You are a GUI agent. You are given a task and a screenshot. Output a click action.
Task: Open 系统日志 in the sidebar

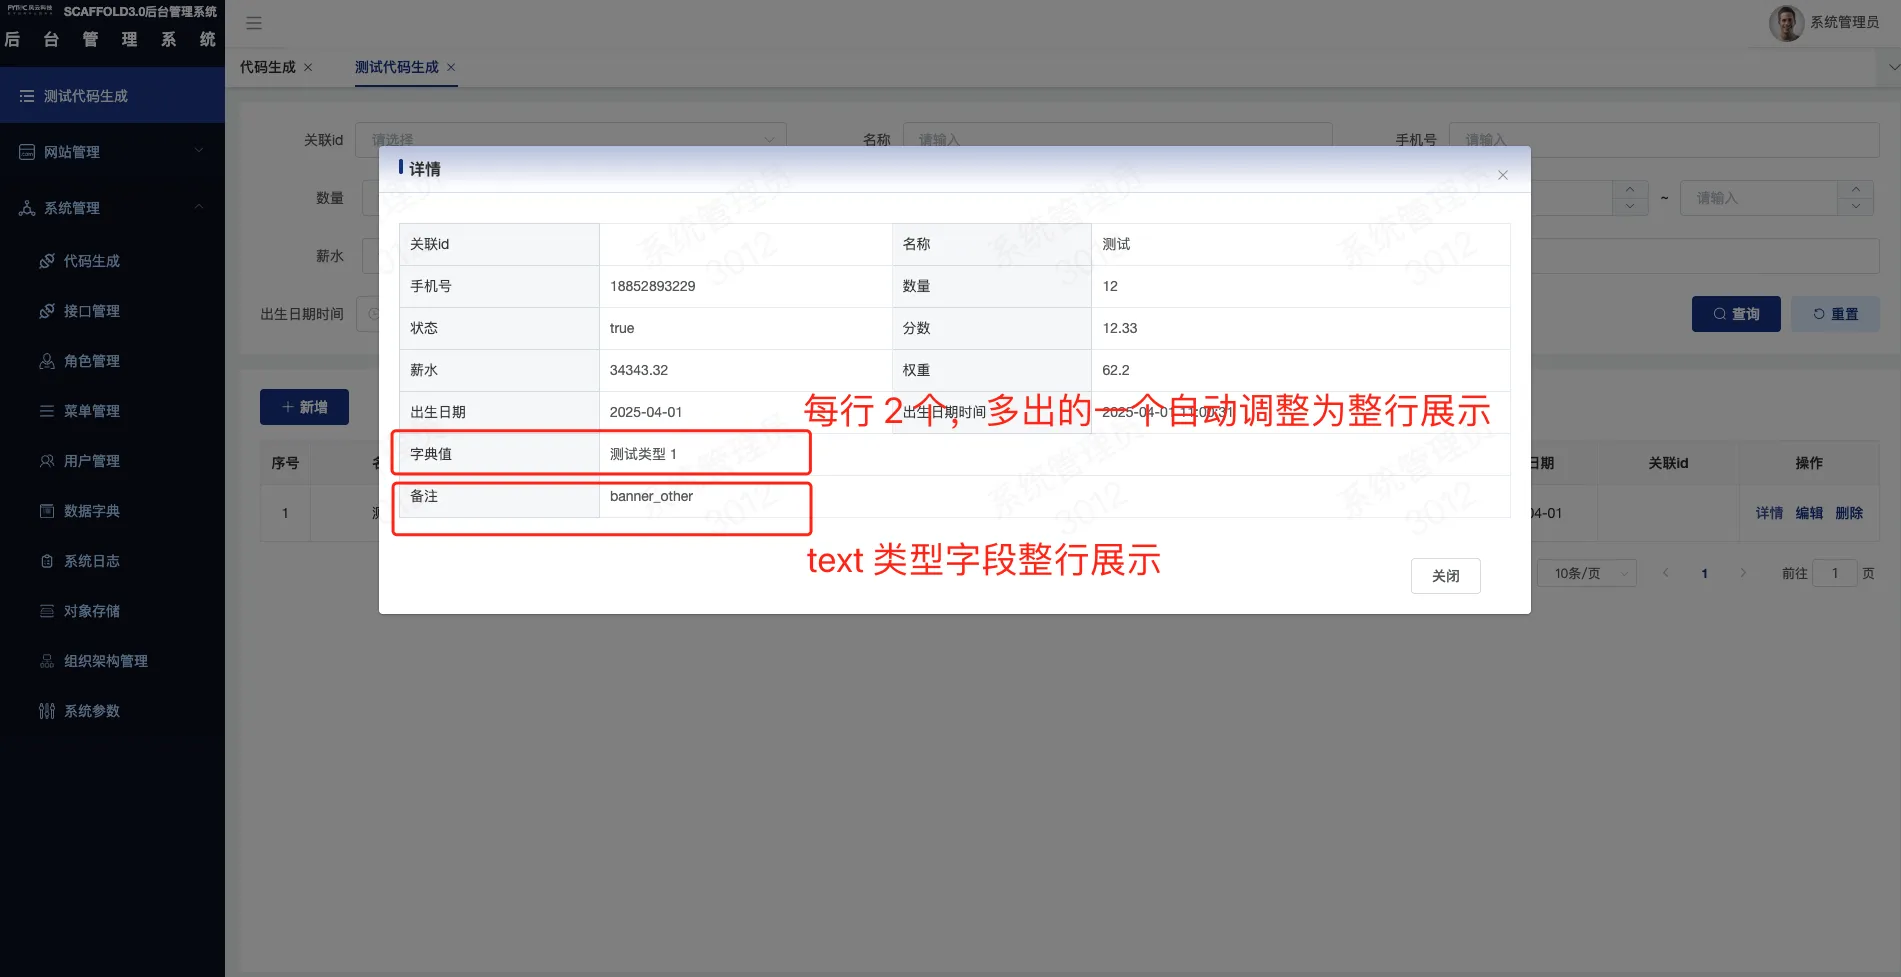coord(112,561)
